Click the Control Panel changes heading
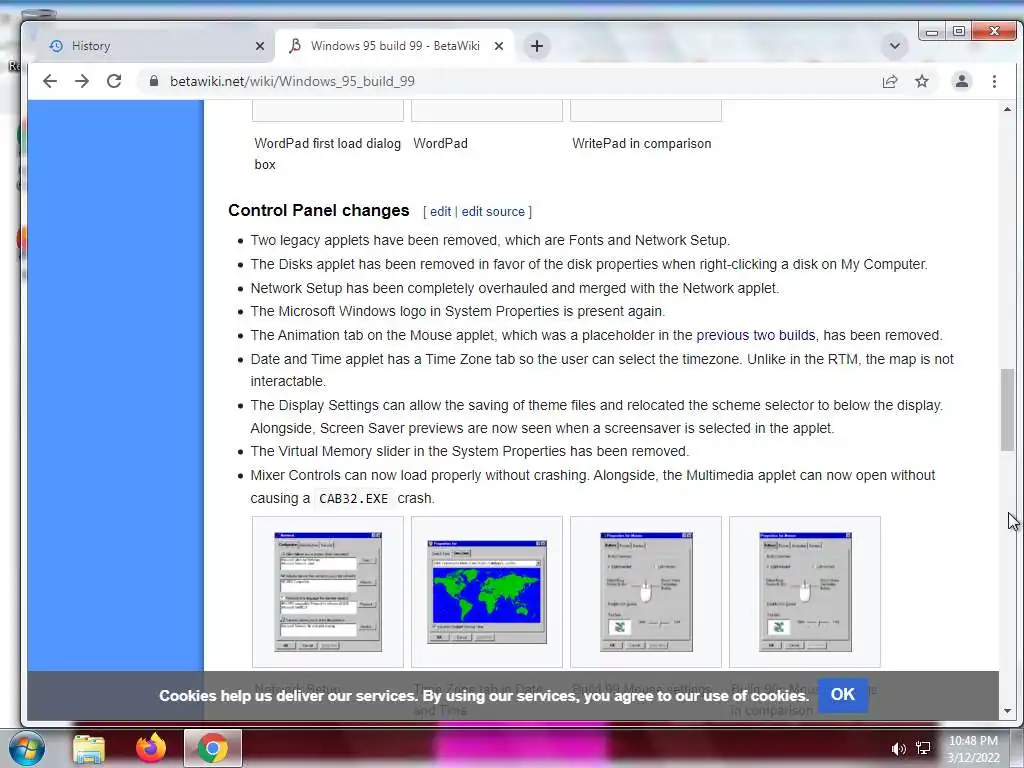Screen dimensions: 1024x768 [x=319, y=210]
